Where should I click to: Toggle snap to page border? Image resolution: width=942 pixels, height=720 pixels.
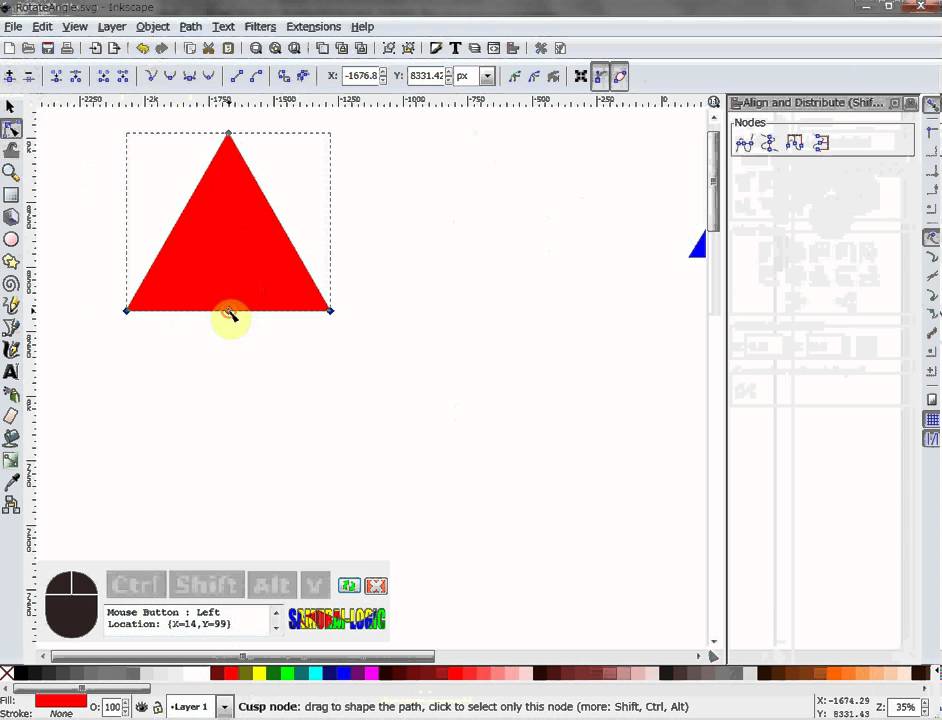tap(931, 399)
